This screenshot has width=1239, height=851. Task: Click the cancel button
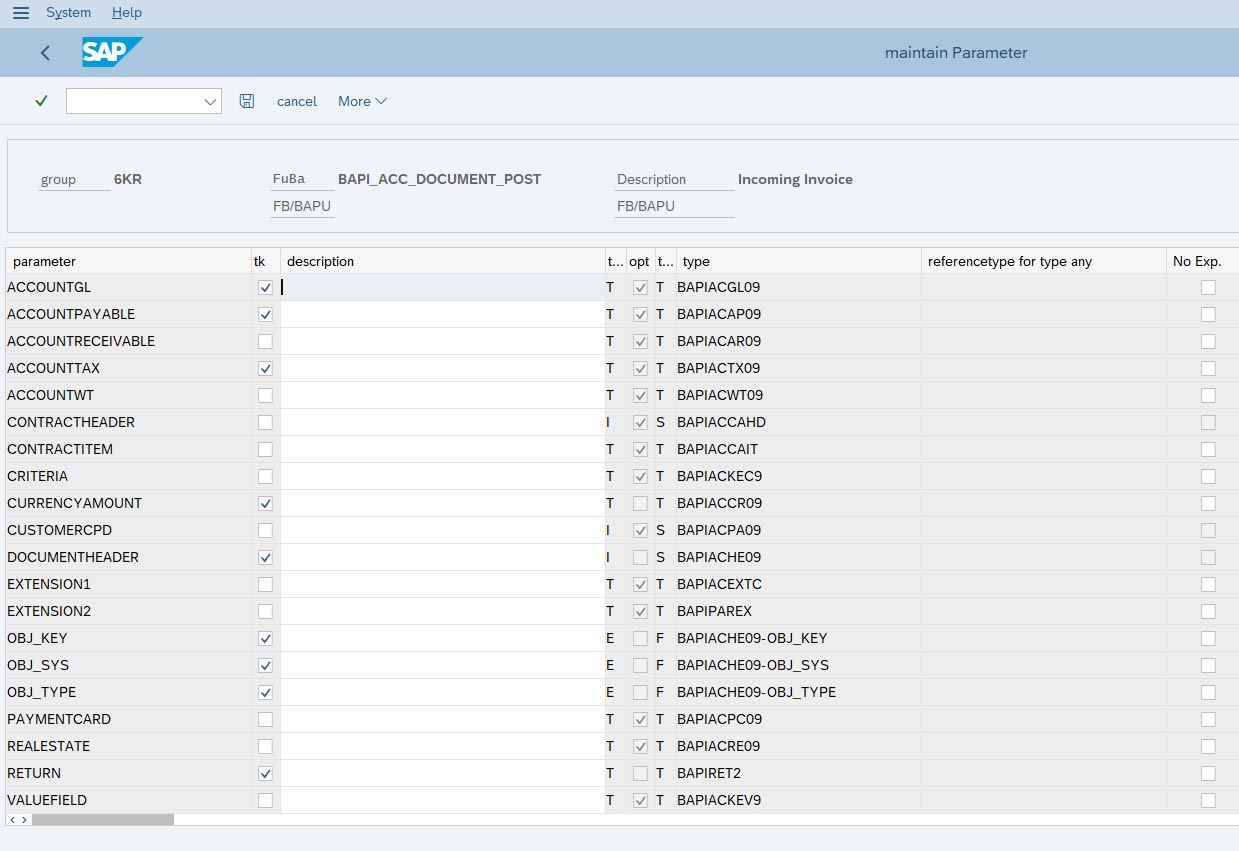coord(297,101)
